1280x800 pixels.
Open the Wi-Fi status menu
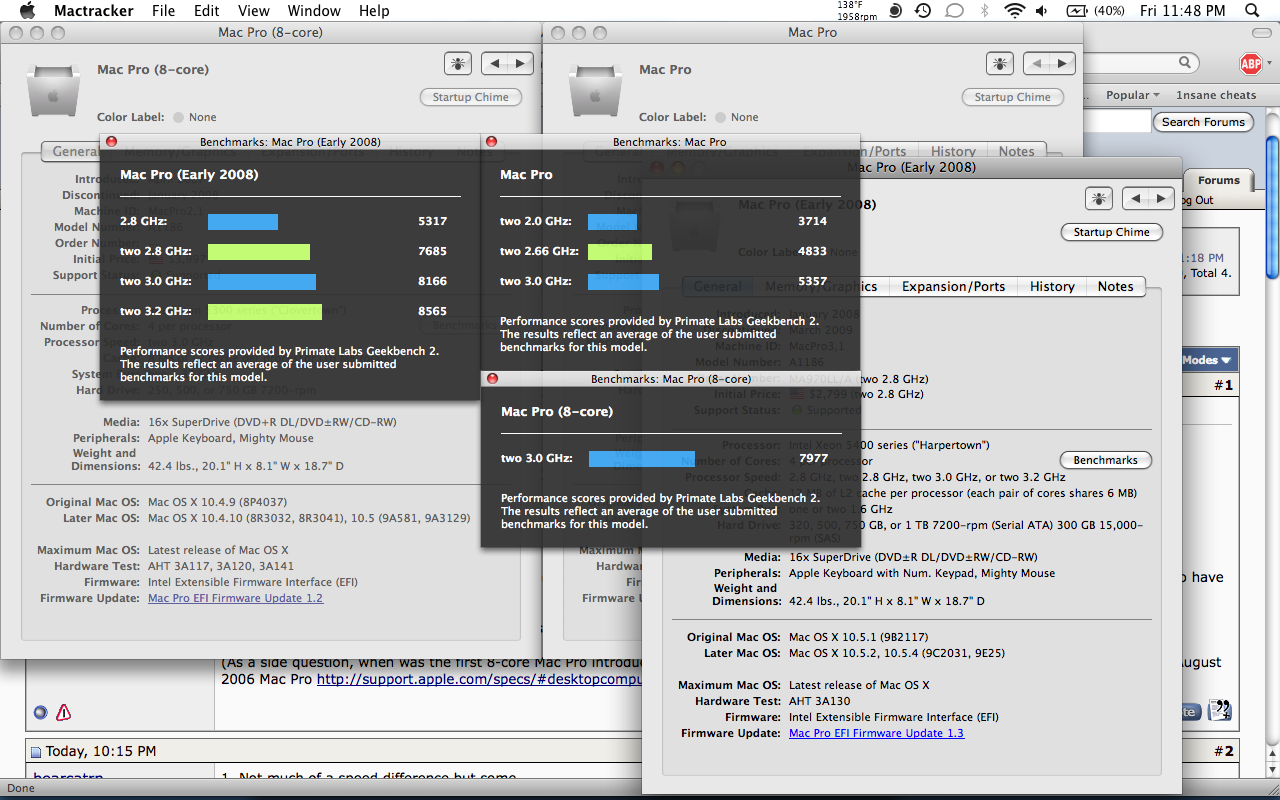click(1015, 10)
